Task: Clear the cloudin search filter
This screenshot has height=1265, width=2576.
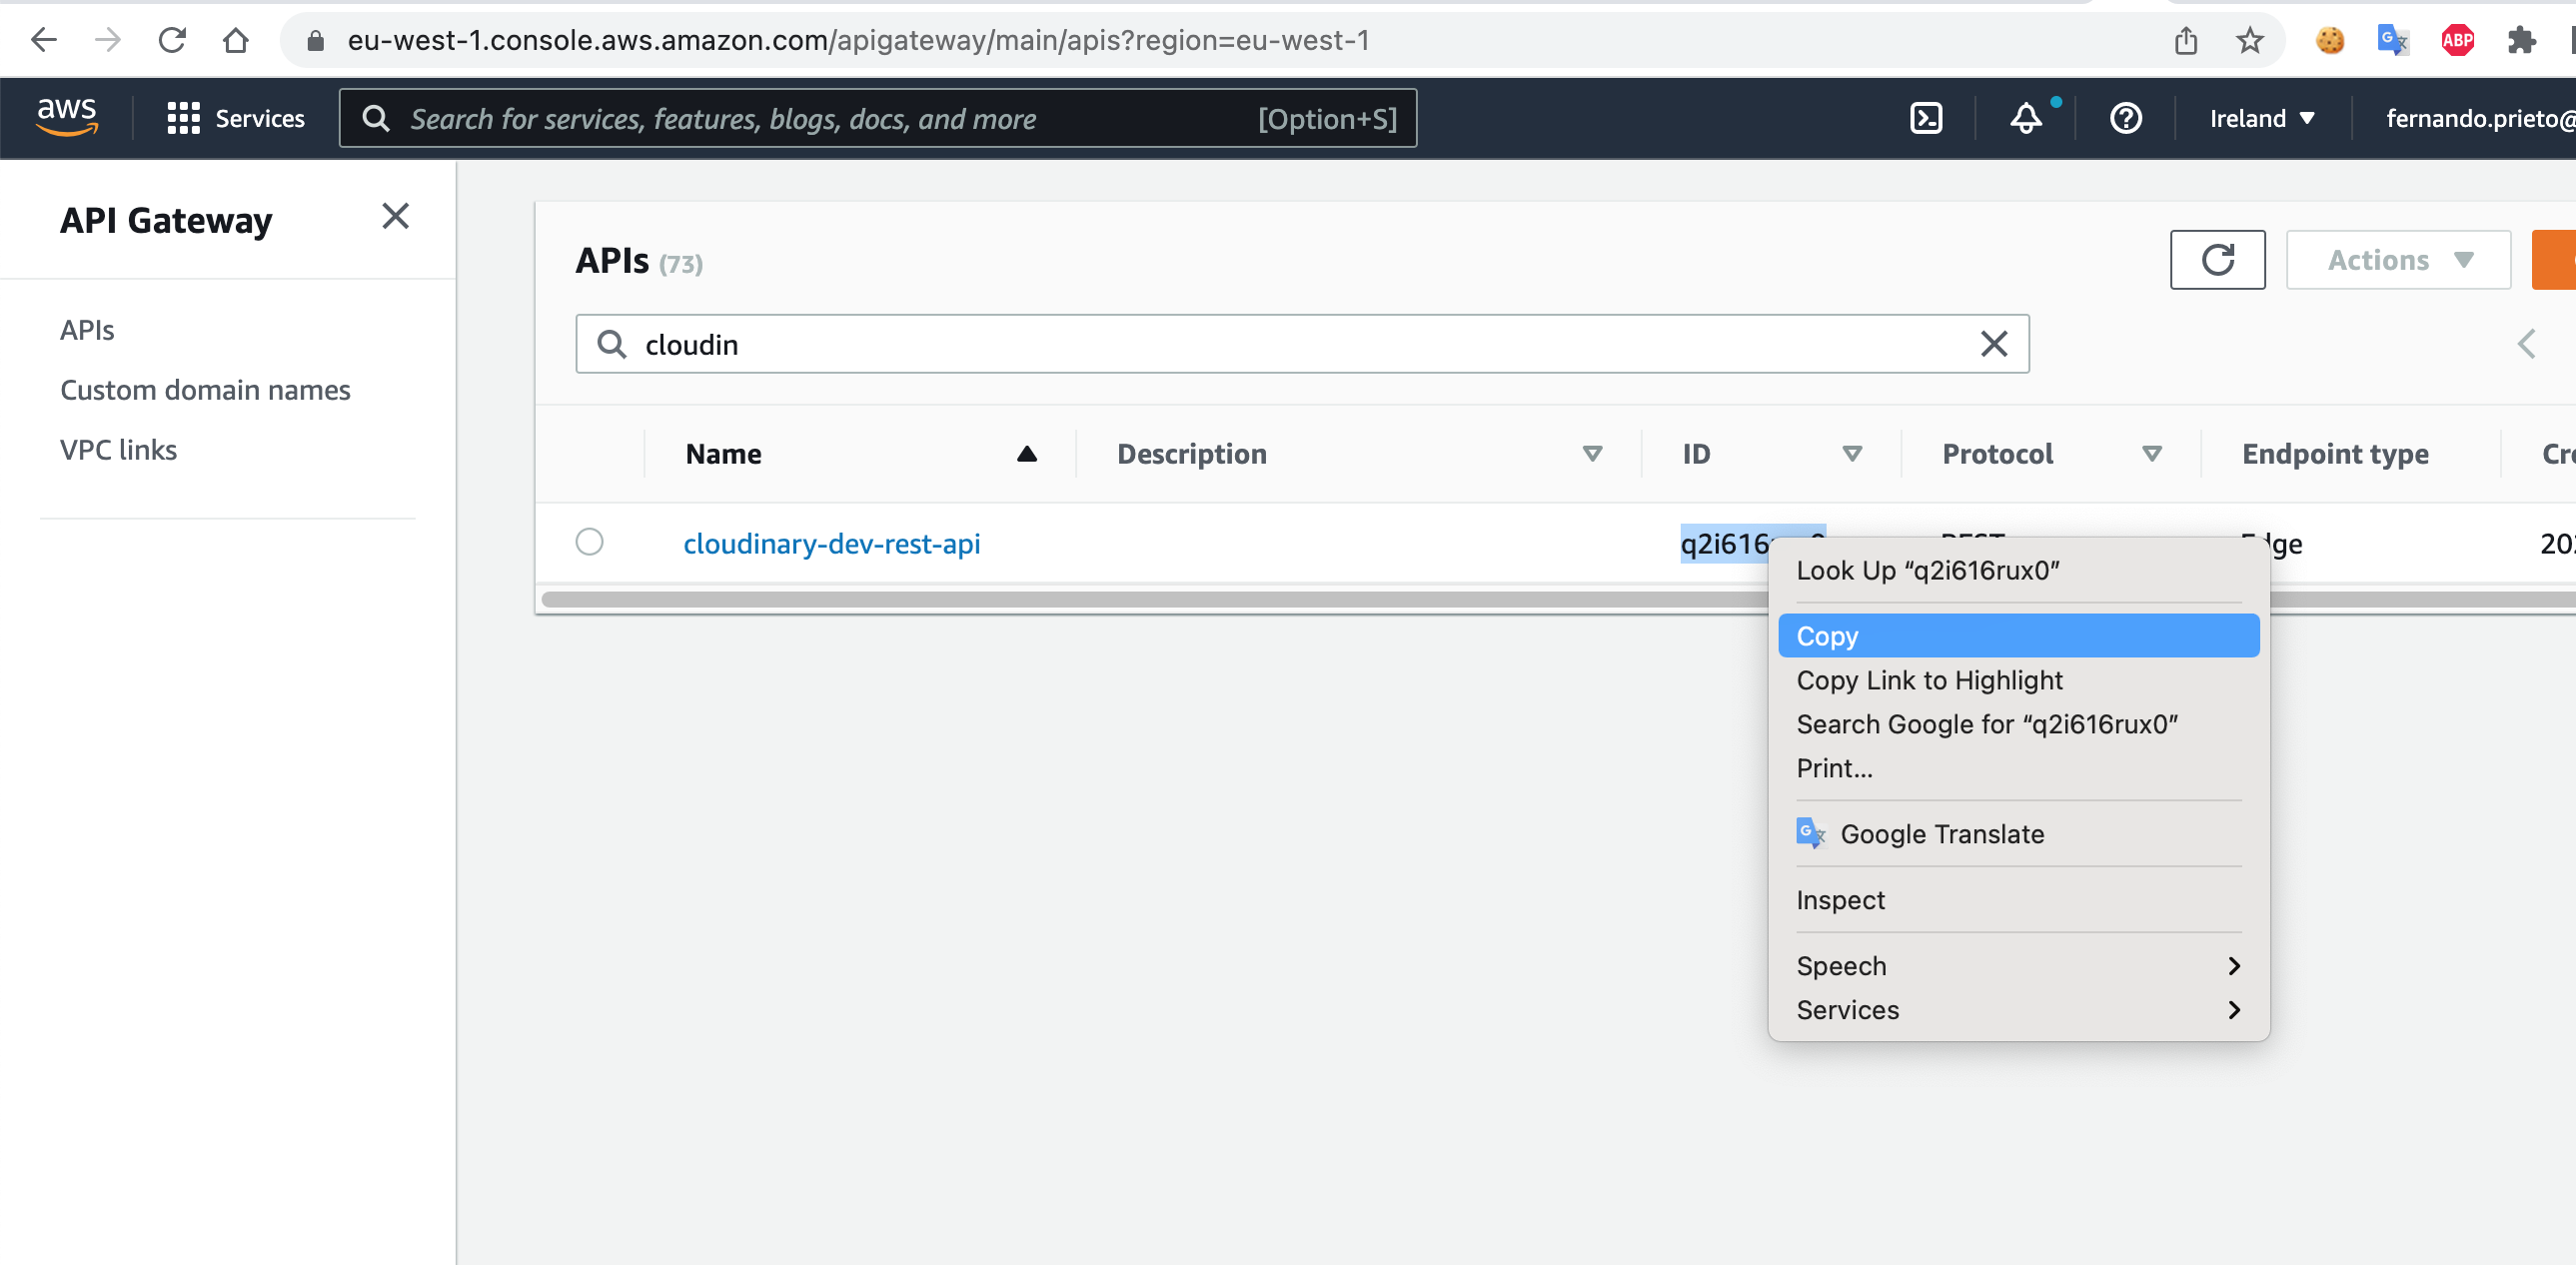Action: [x=1993, y=344]
